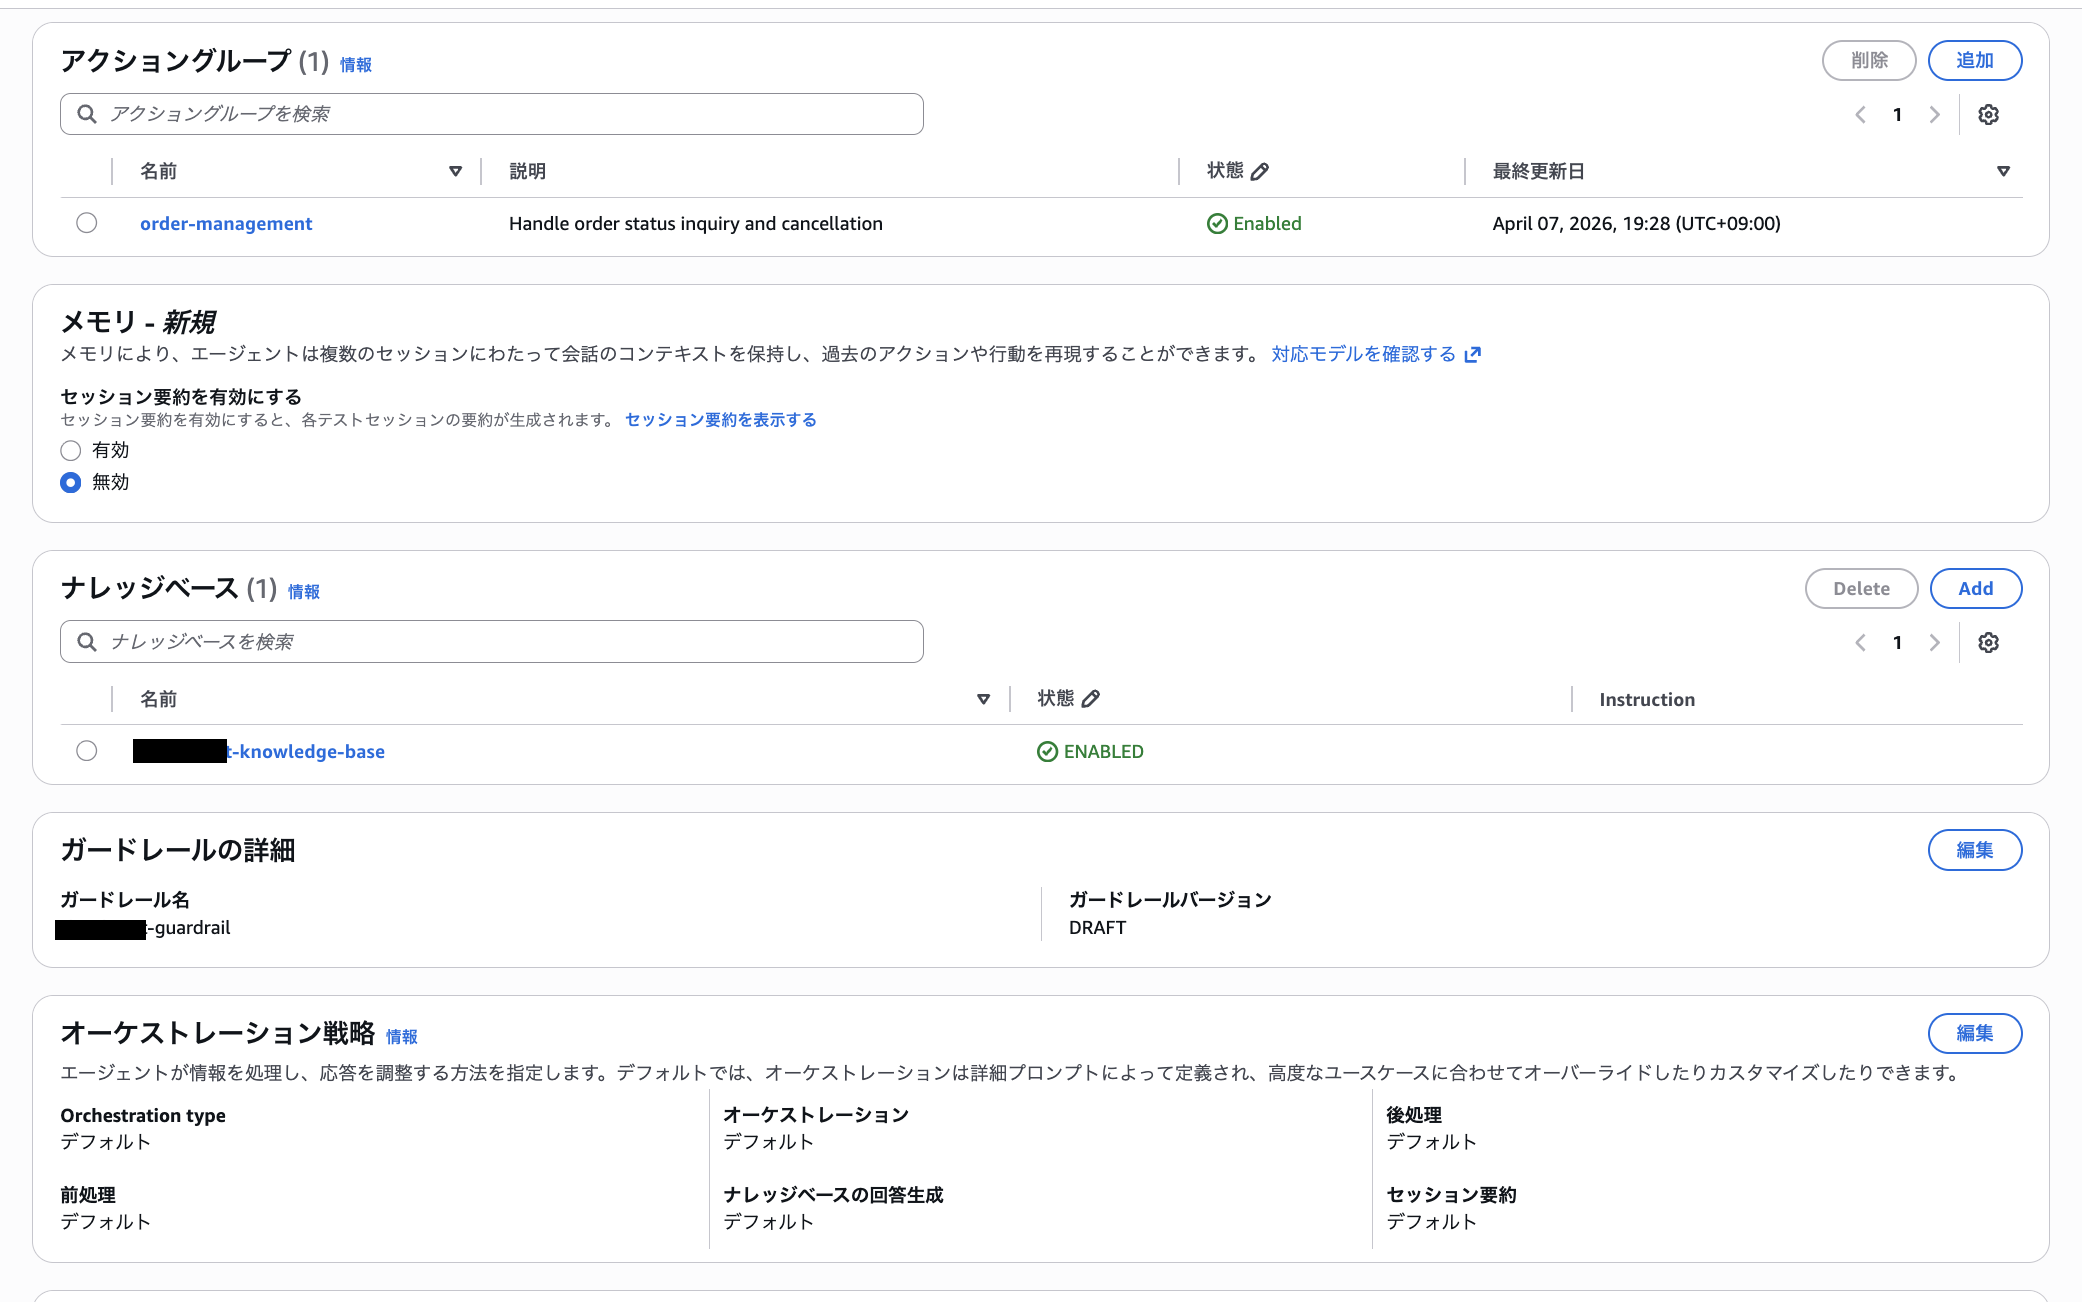Screen dimensions: 2082x1302
Task: Click the next page arrow in action groups pagination
Action: click(x=1935, y=114)
